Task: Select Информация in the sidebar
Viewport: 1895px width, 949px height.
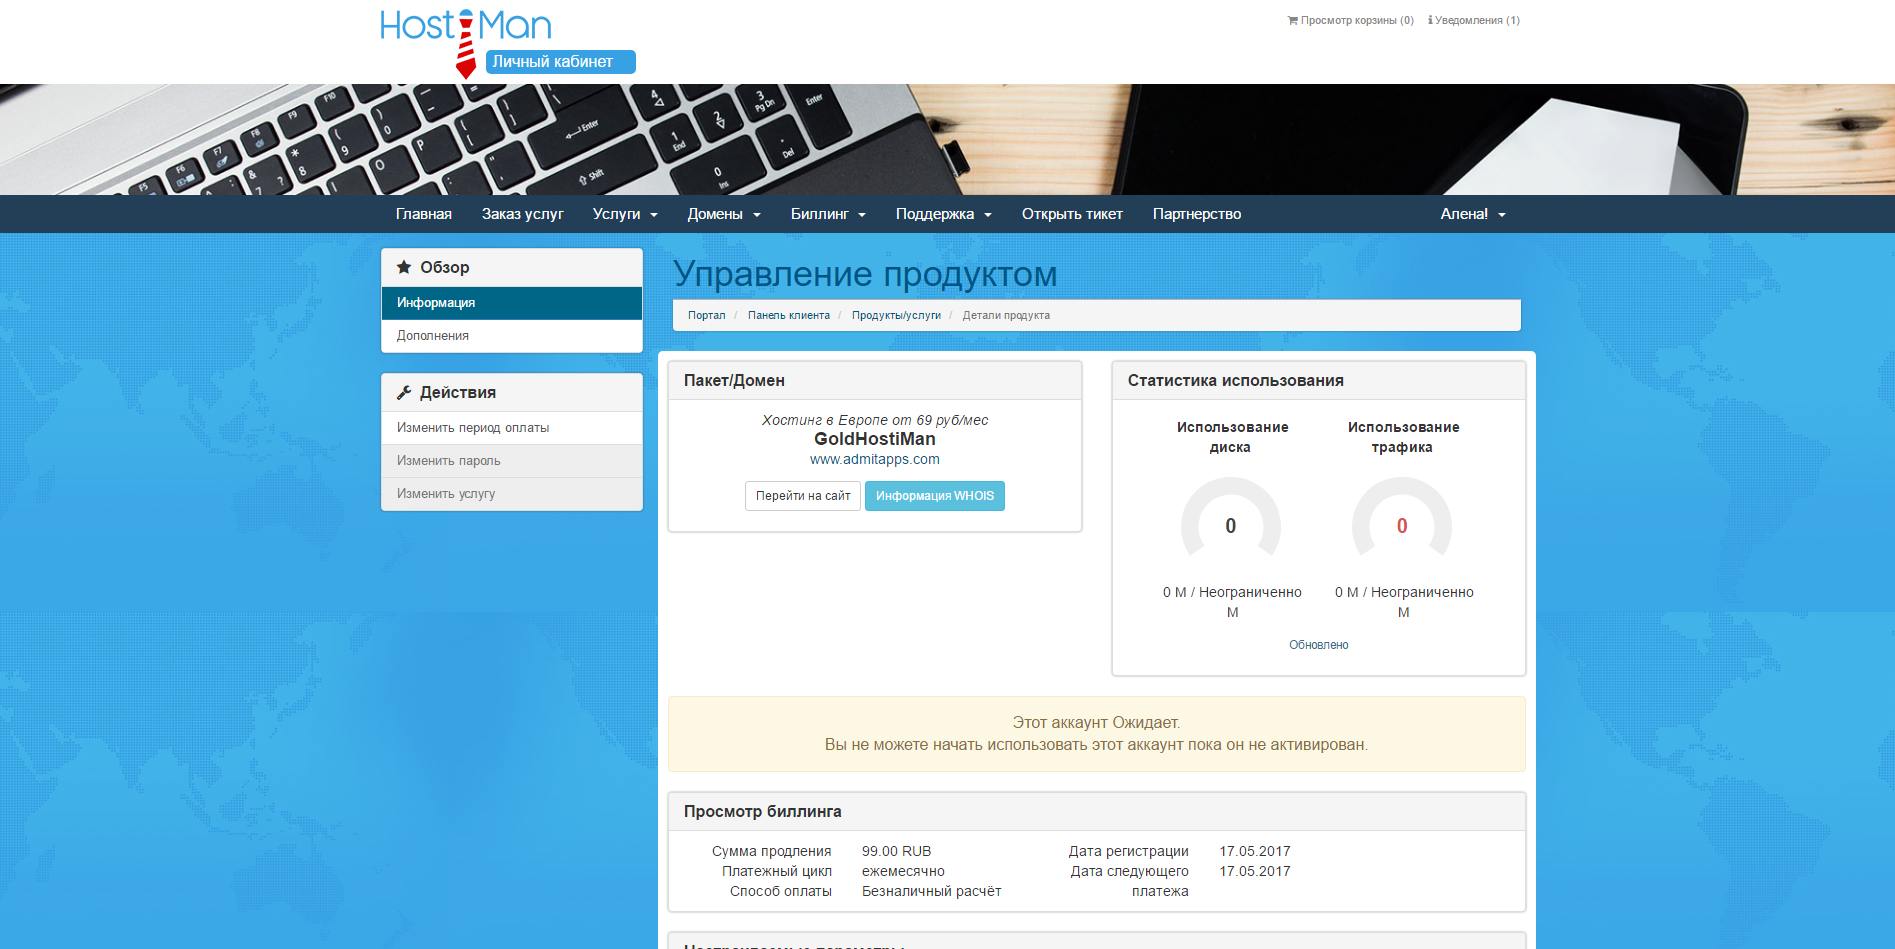Action: (x=512, y=303)
